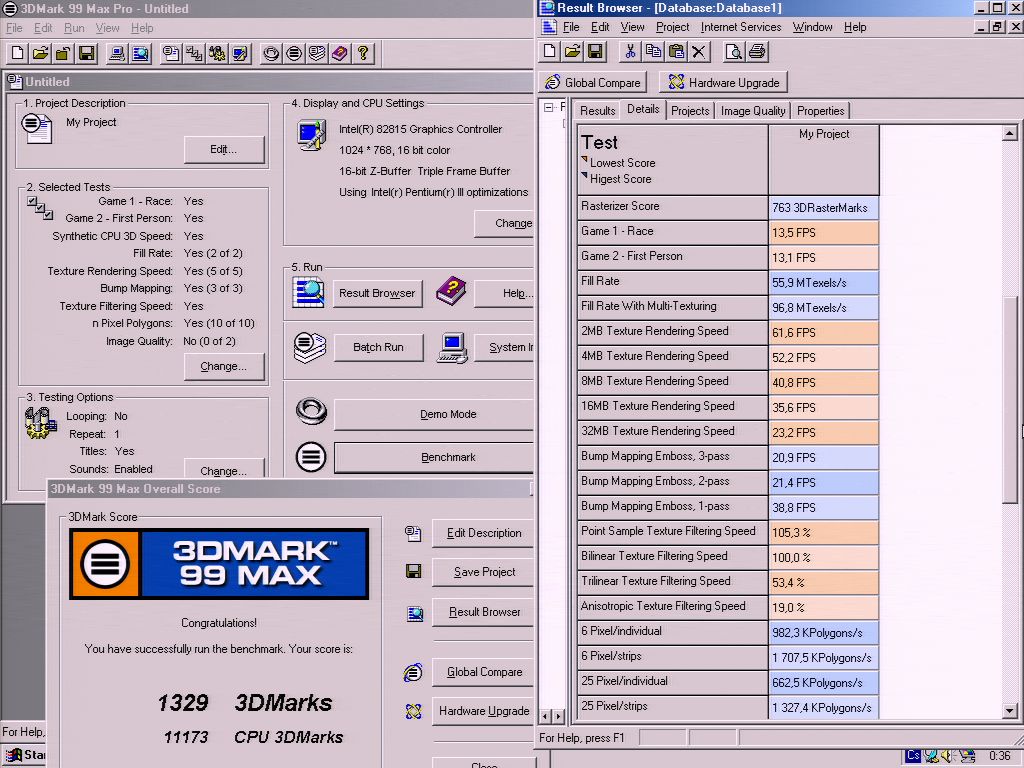This screenshot has height=768, width=1024.
Task: Switch to the Properties tab
Action: [821, 111]
